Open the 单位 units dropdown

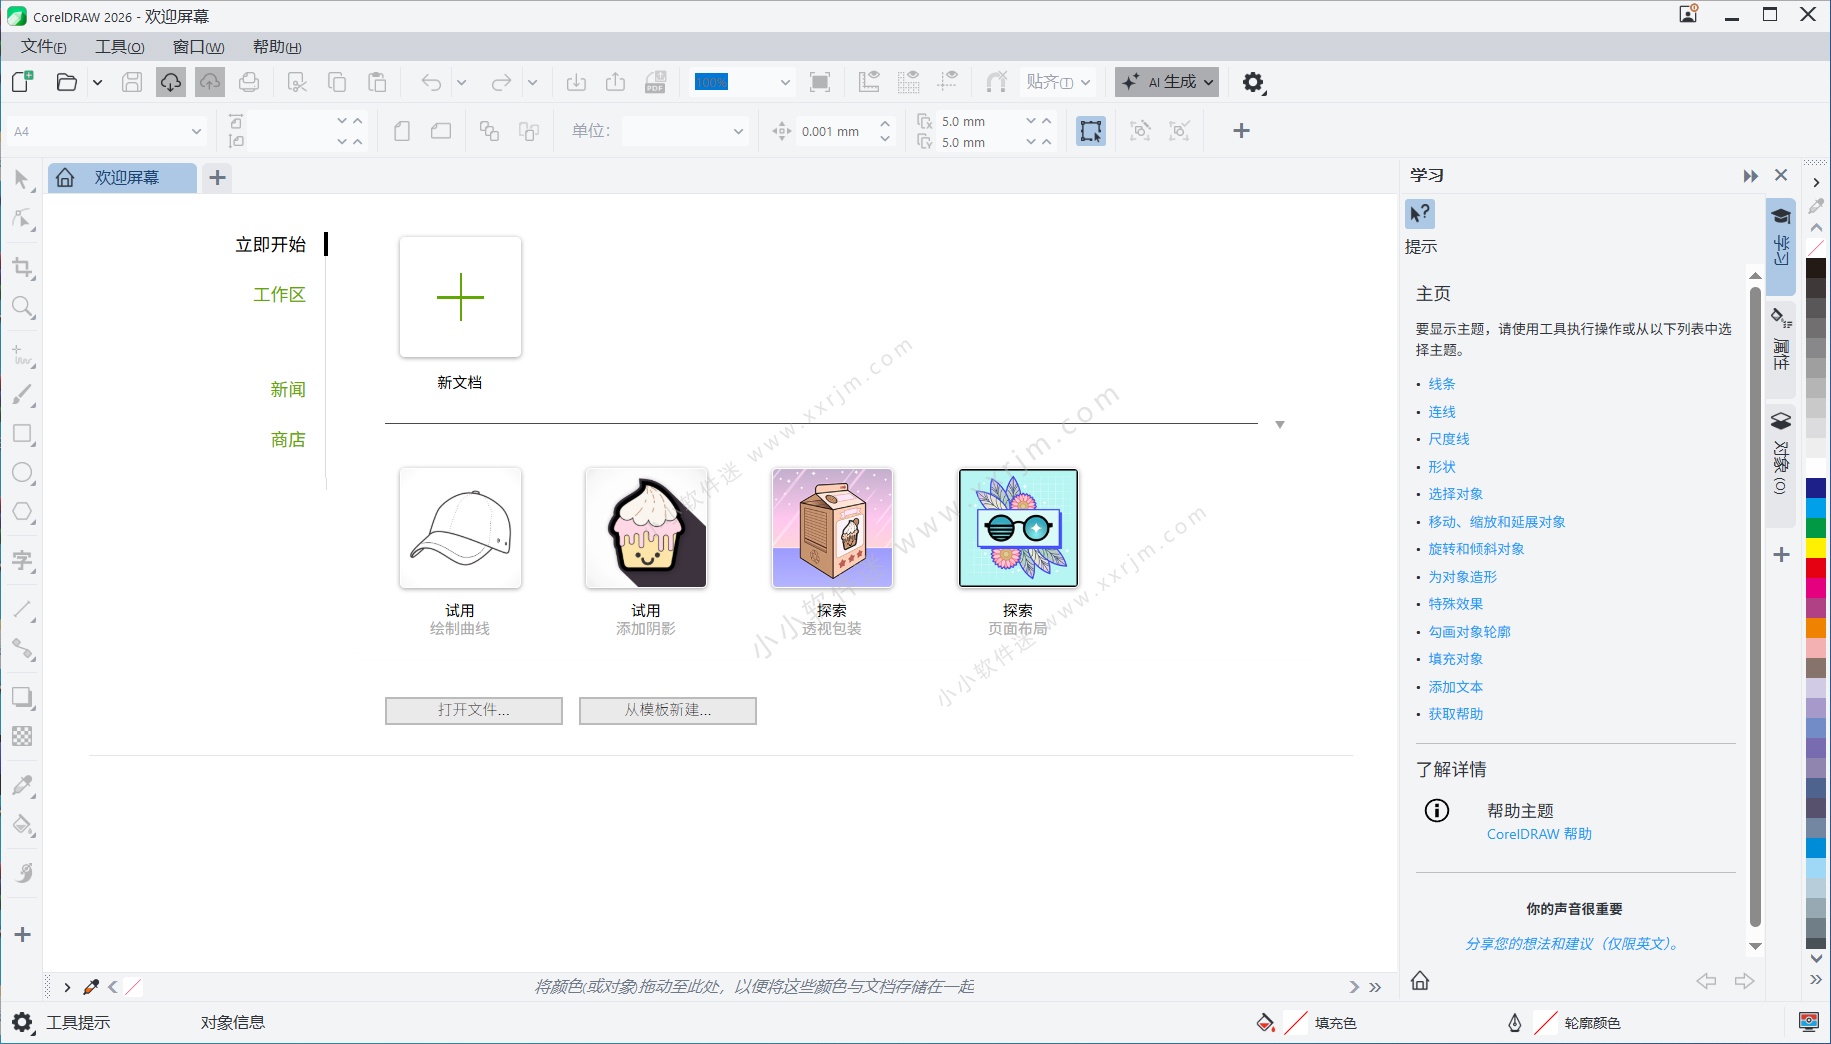tap(737, 130)
